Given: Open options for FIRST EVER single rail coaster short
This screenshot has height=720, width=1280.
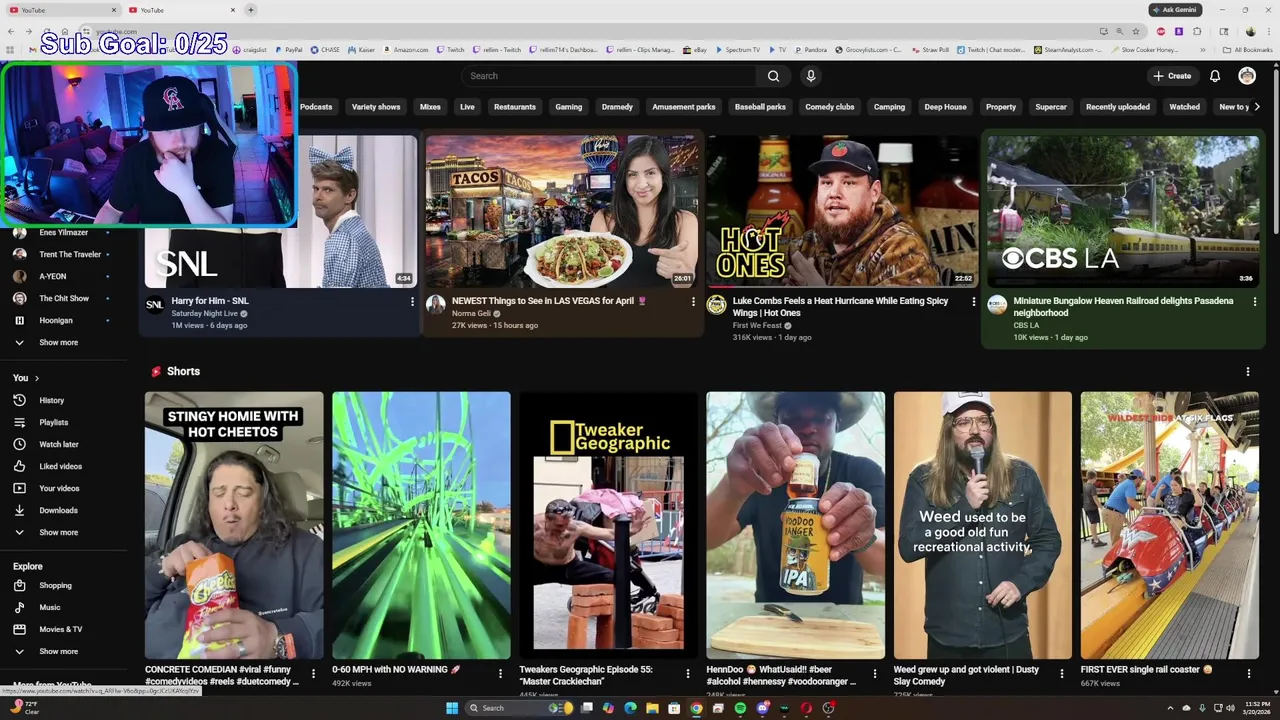Looking at the screenshot, I should tap(1248, 674).
